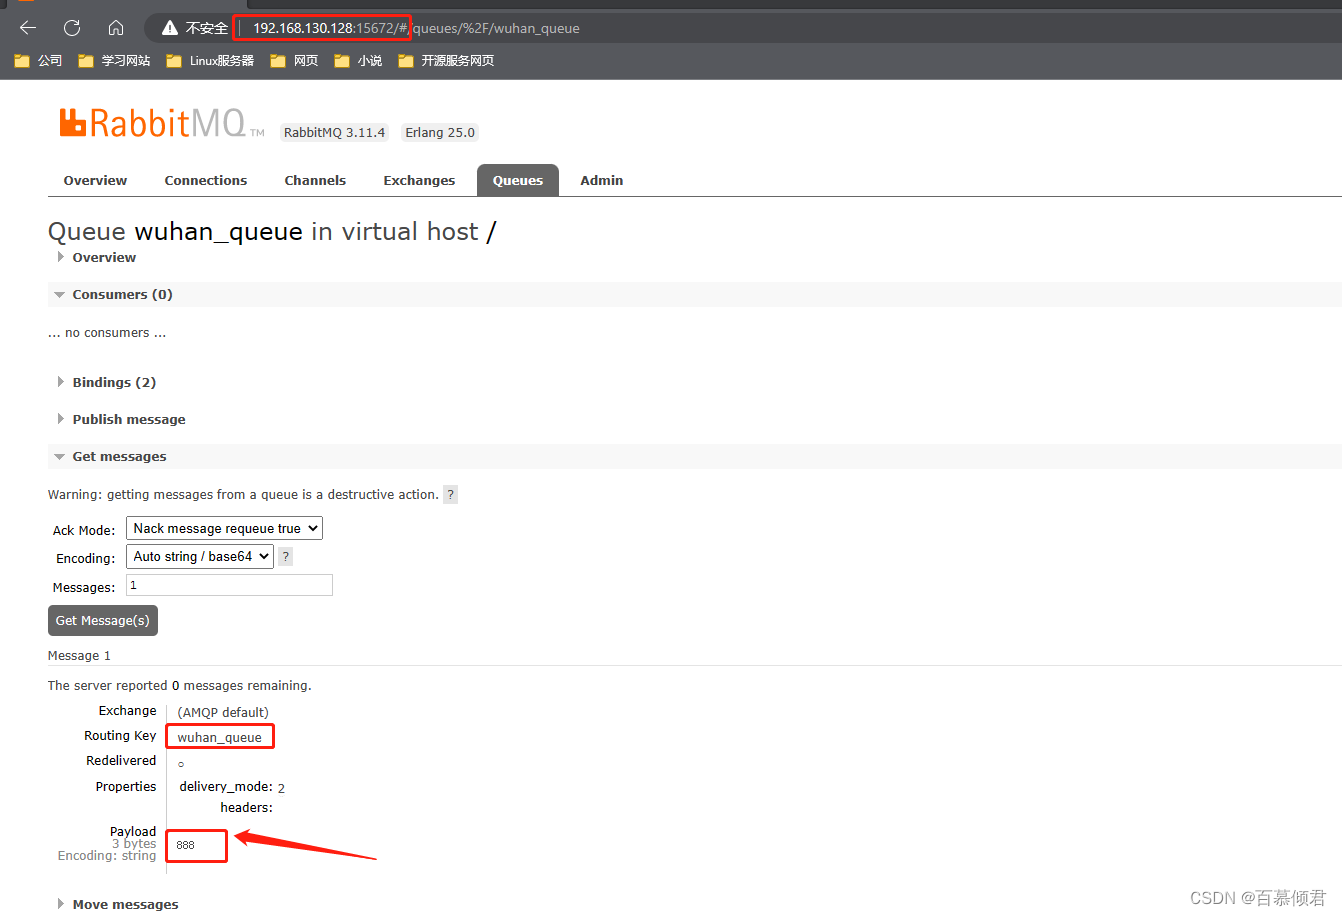Click the Erlang 25.0 version label
1342x916 pixels.
(x=440, y=133)
